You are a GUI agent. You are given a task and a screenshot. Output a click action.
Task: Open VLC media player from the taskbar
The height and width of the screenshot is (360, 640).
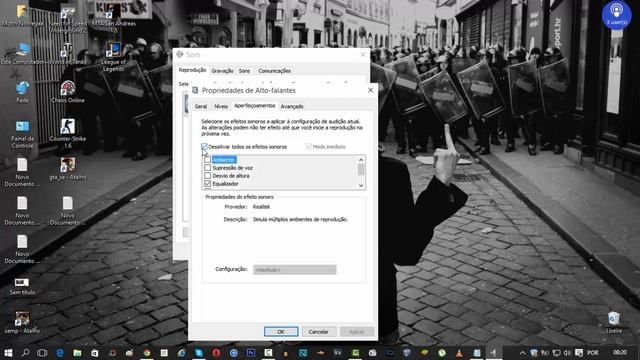(x=459, y=353)
